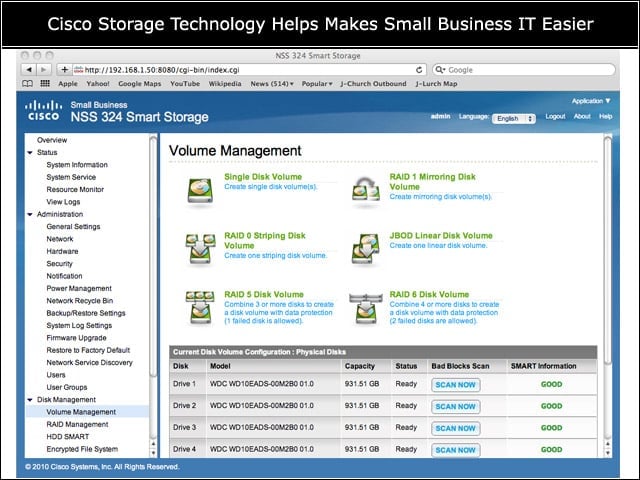
Task: Click the RAID 1 Mirroring Disk Volume icon
Action: 366,190
